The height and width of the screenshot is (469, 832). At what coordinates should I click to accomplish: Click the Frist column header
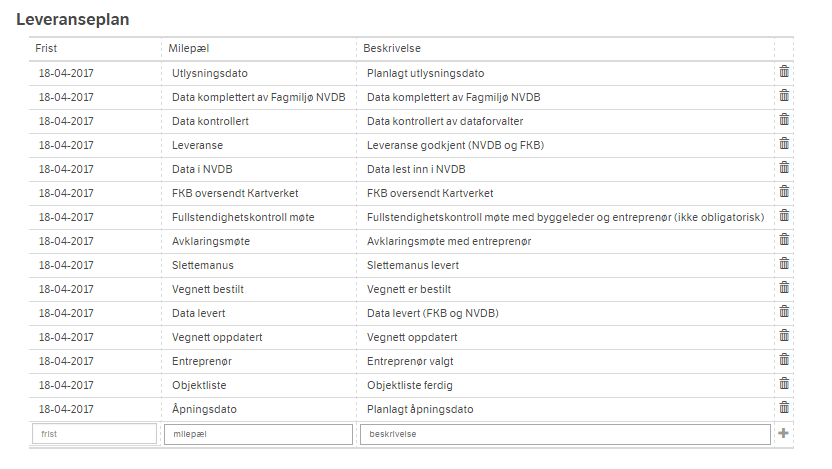[46, 48]
